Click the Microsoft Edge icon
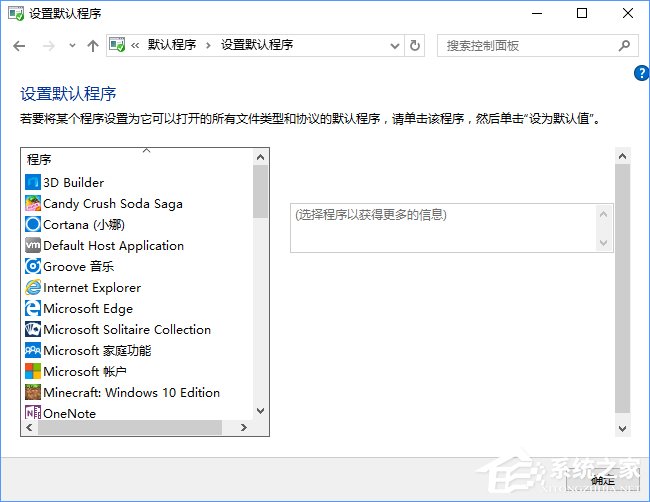The width and height of the screenshot is (650, 502). point(33,308)
